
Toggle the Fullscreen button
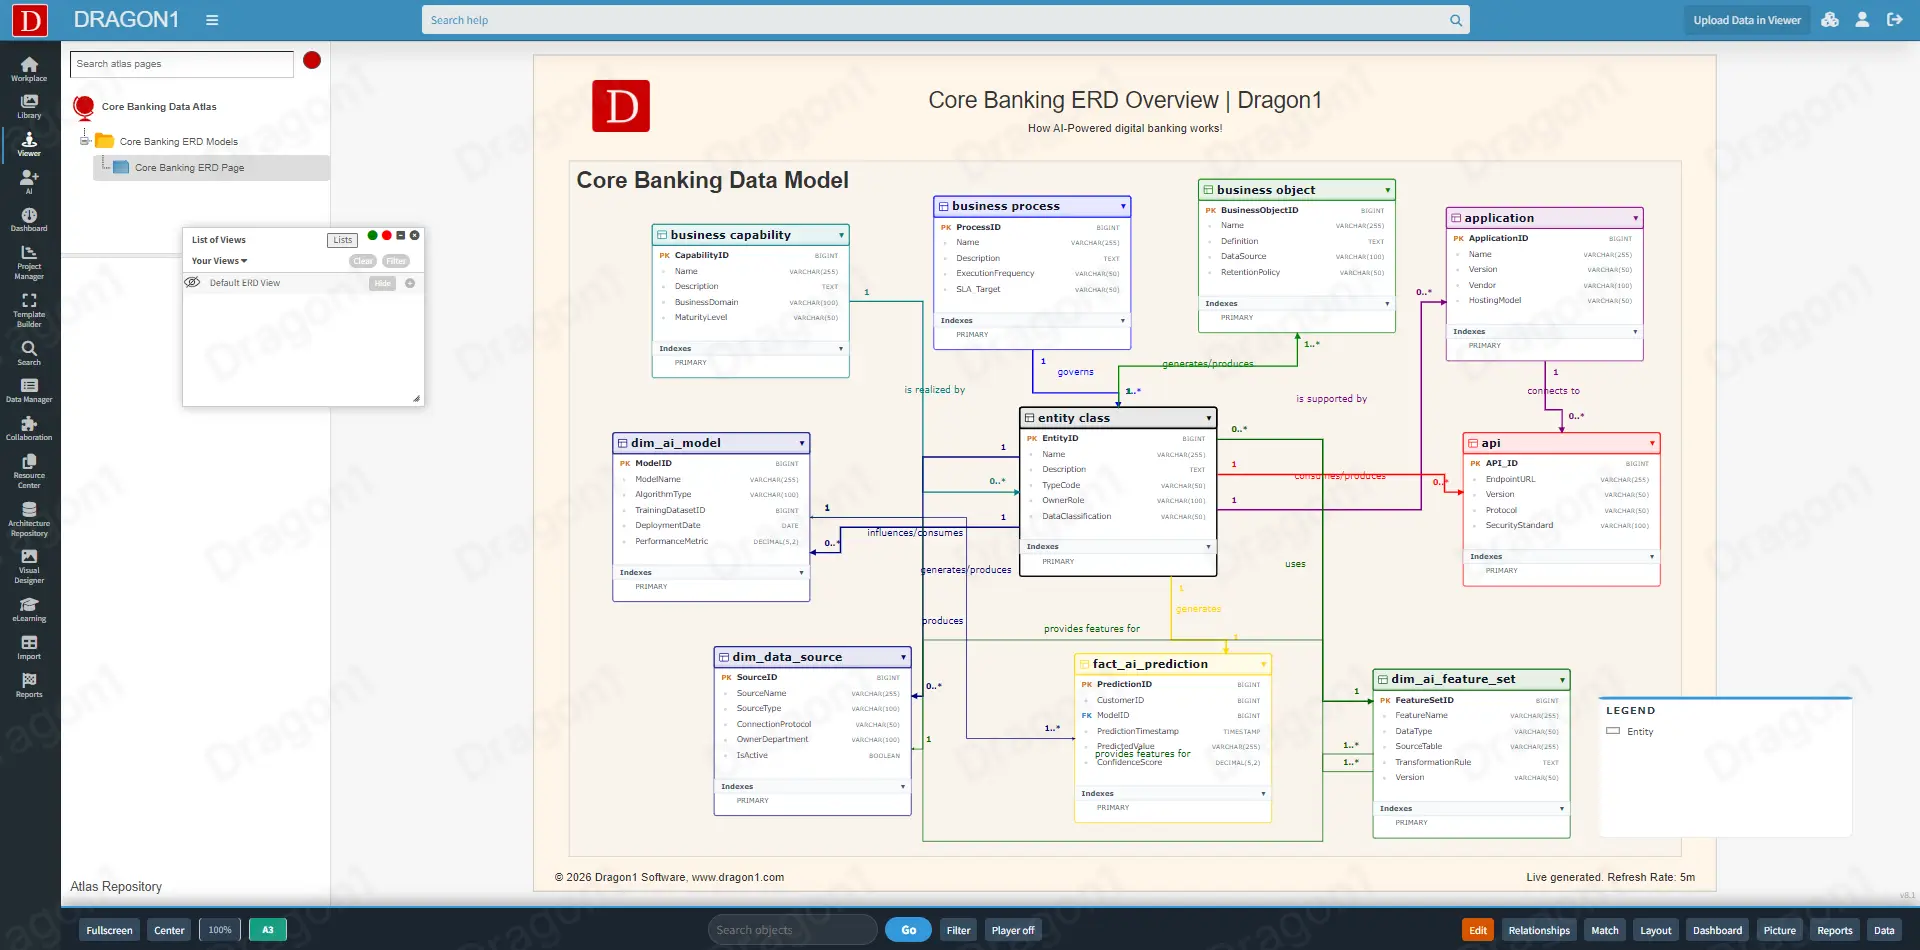pyautogui.click(x=109, y=930)
